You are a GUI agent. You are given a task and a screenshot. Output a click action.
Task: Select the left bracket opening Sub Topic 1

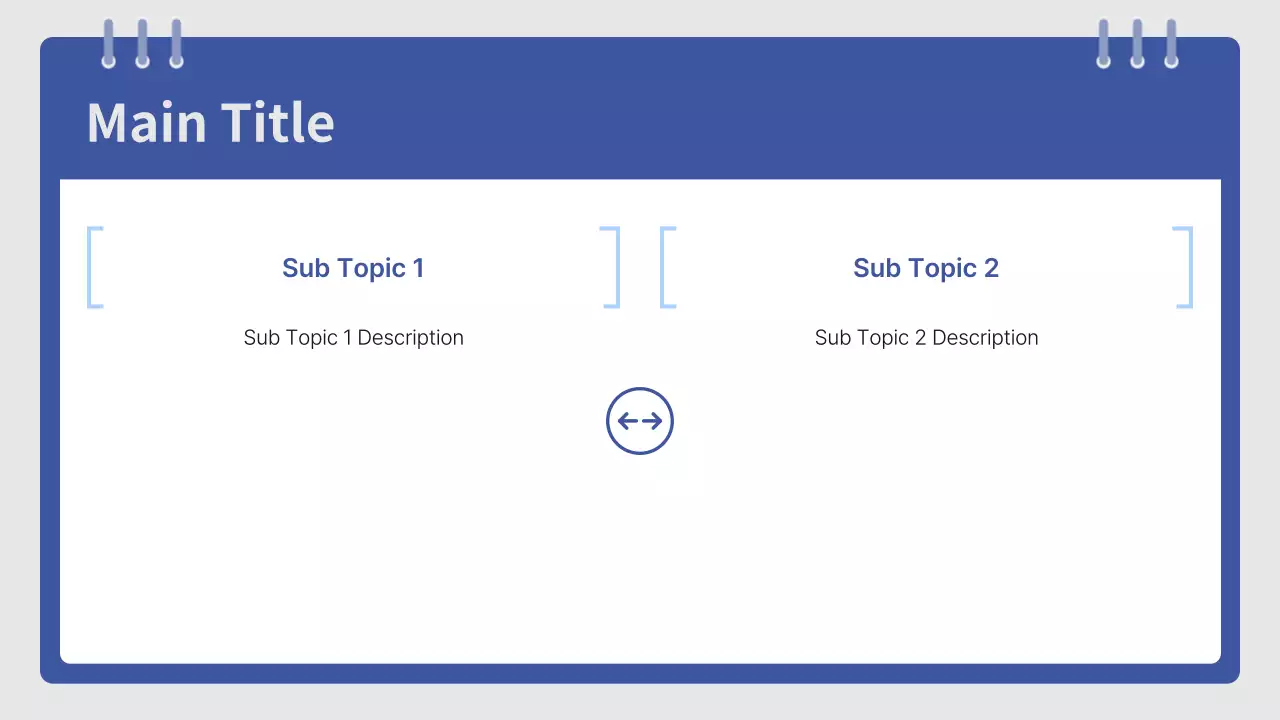click(90, 267)
